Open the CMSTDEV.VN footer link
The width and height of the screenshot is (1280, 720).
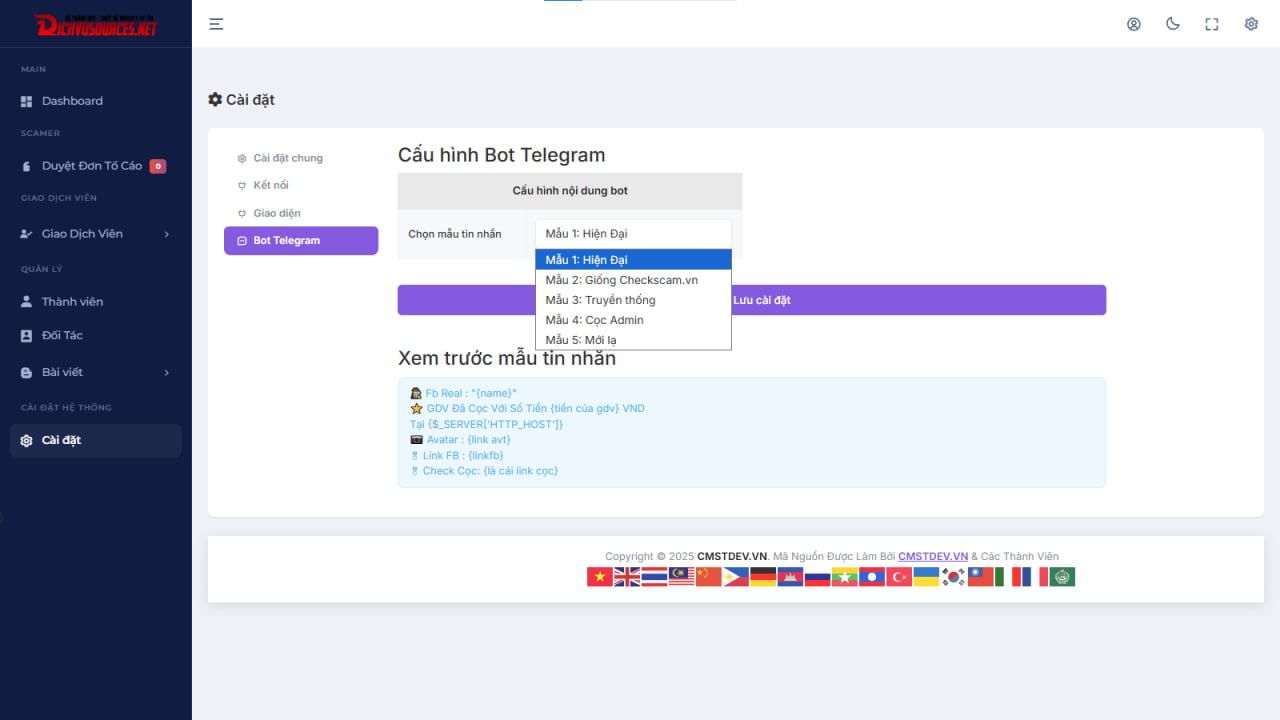pyautogui.click(x=932, y=556)
